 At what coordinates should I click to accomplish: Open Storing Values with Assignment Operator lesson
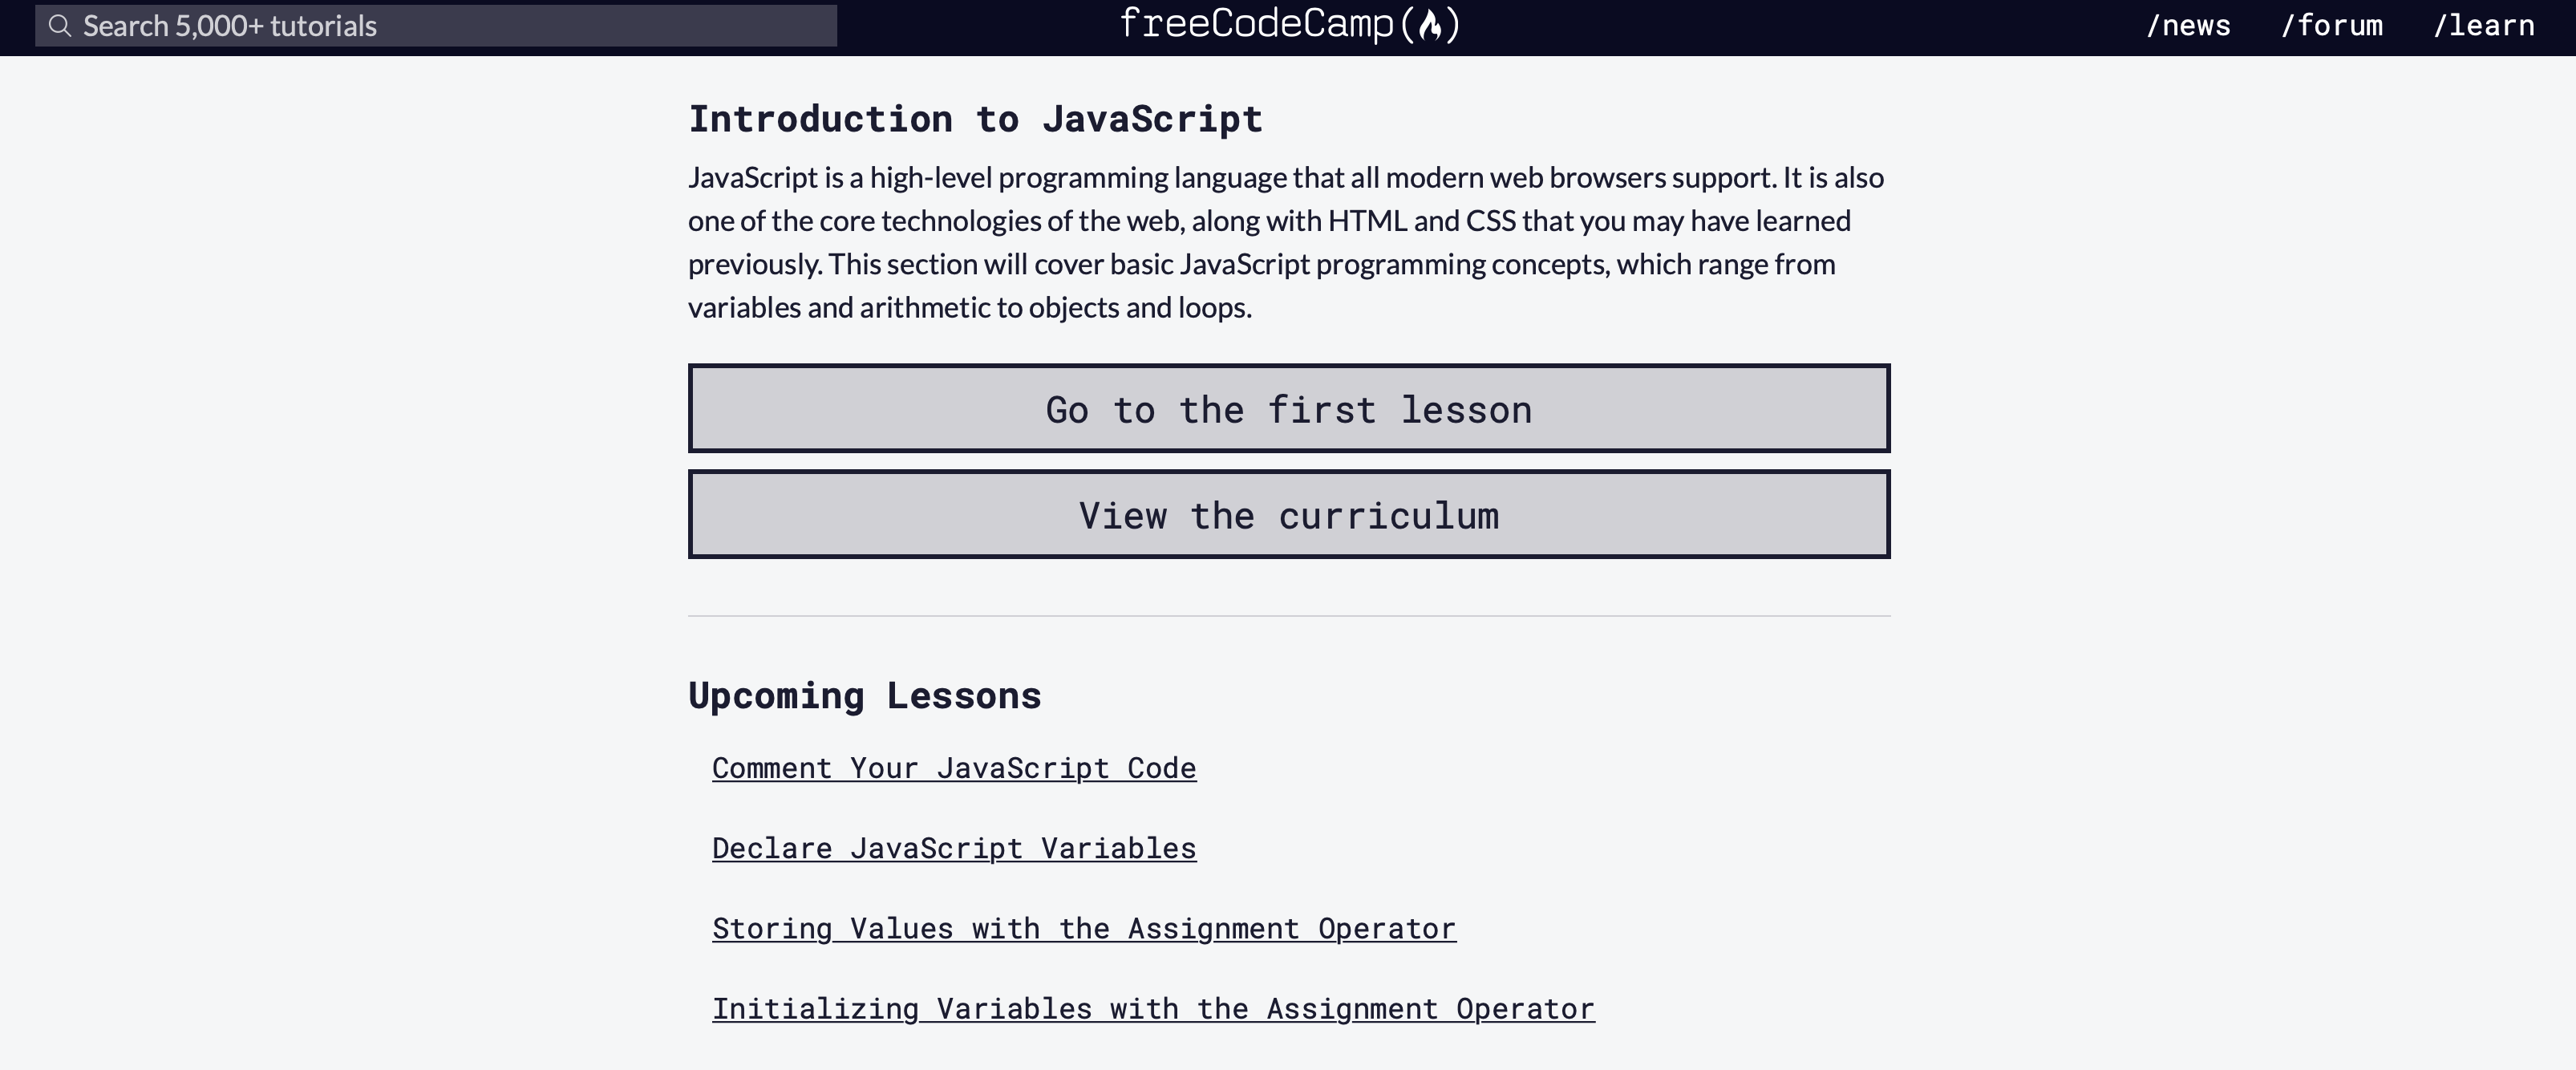(1083, 928)
